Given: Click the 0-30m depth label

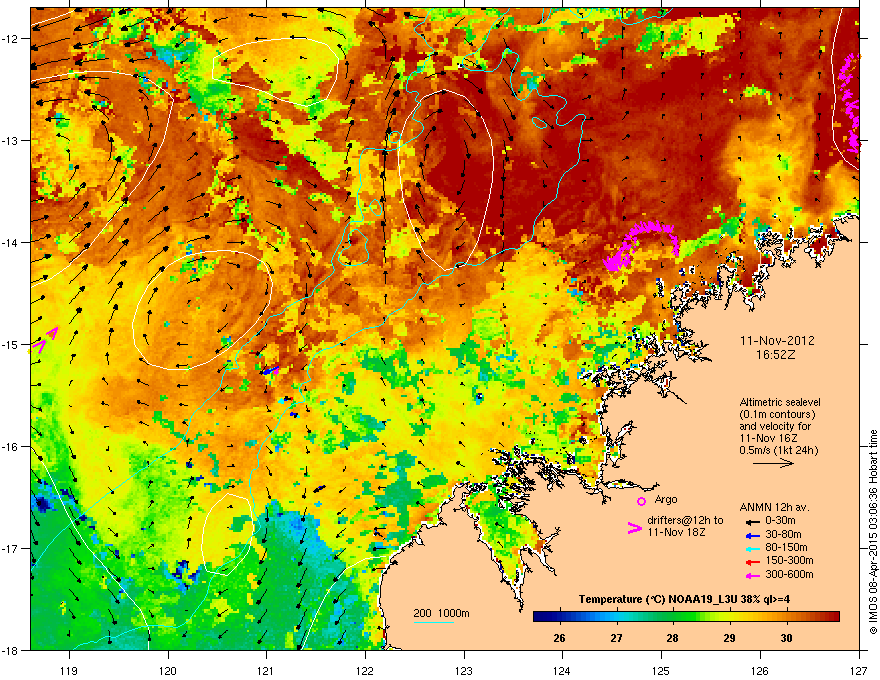Looking at the screenshot, I should [x=780, y=521].
